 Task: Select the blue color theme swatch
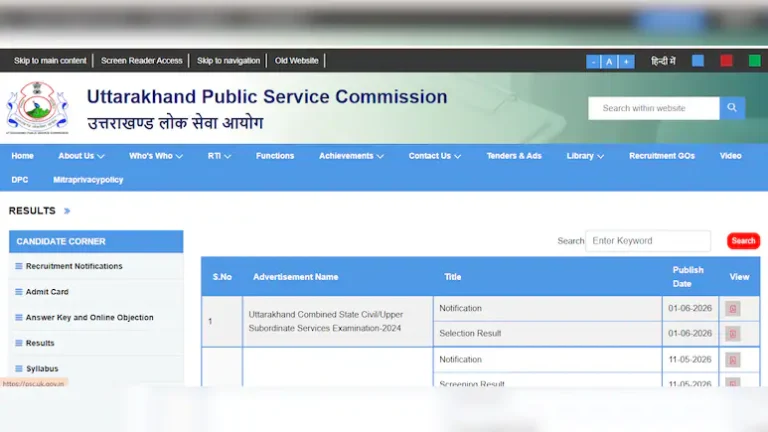point(698,61)
